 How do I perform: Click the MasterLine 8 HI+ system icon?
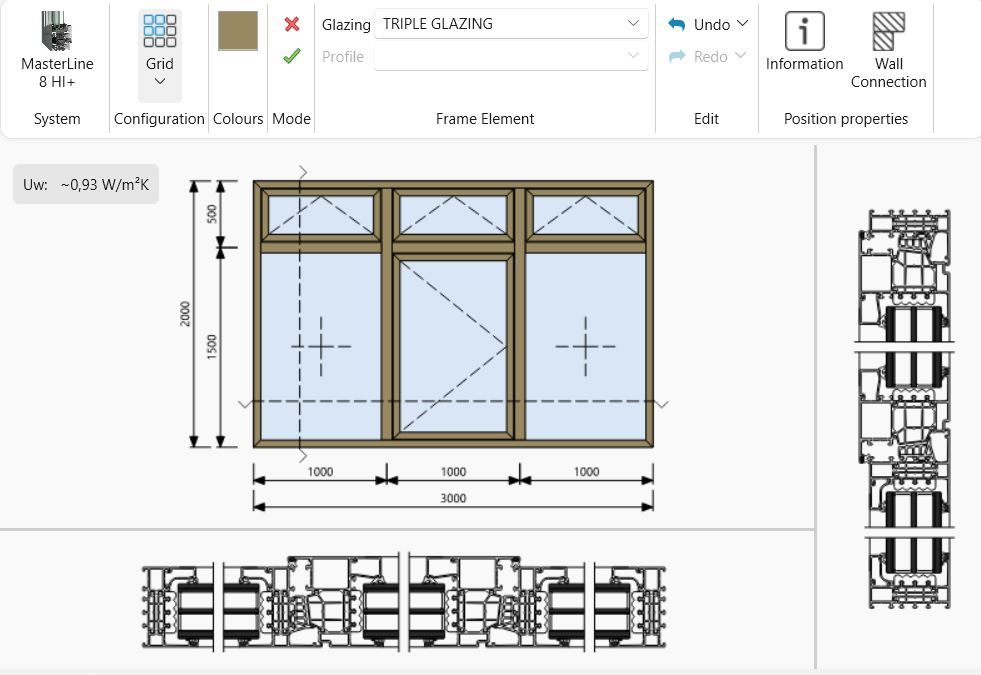tap(57, 32)
